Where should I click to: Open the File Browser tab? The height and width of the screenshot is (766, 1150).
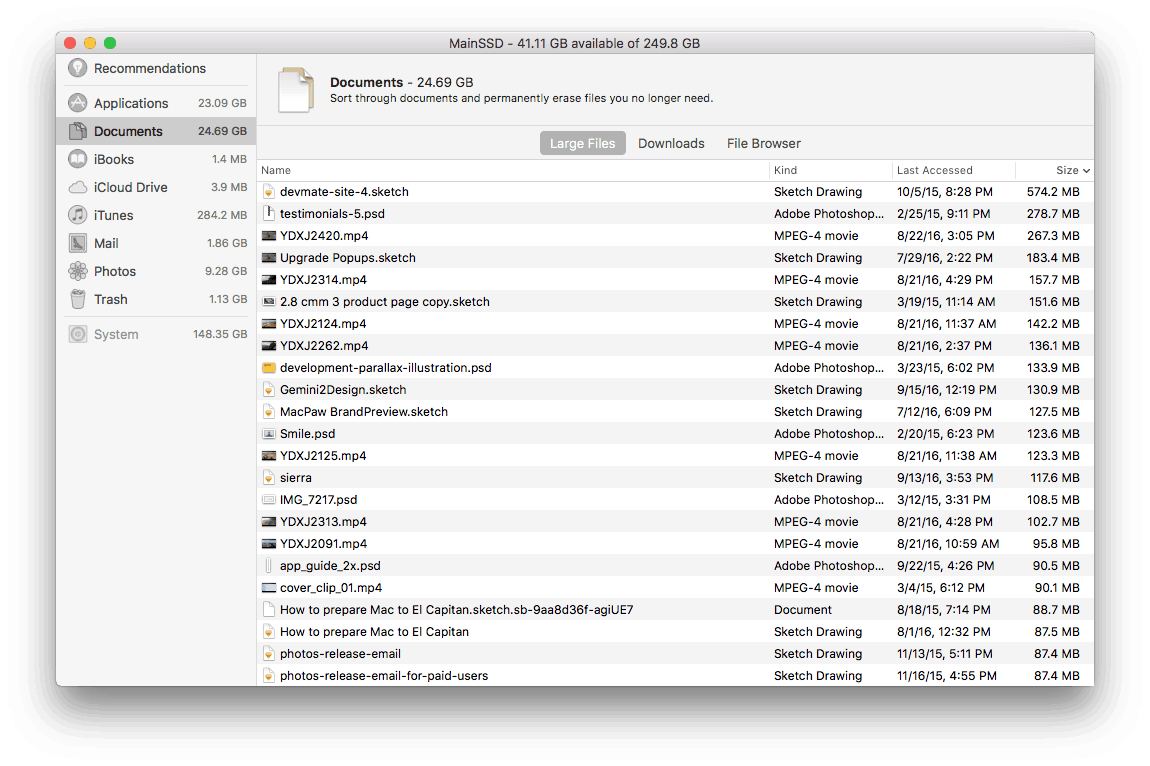click(763, 143)
